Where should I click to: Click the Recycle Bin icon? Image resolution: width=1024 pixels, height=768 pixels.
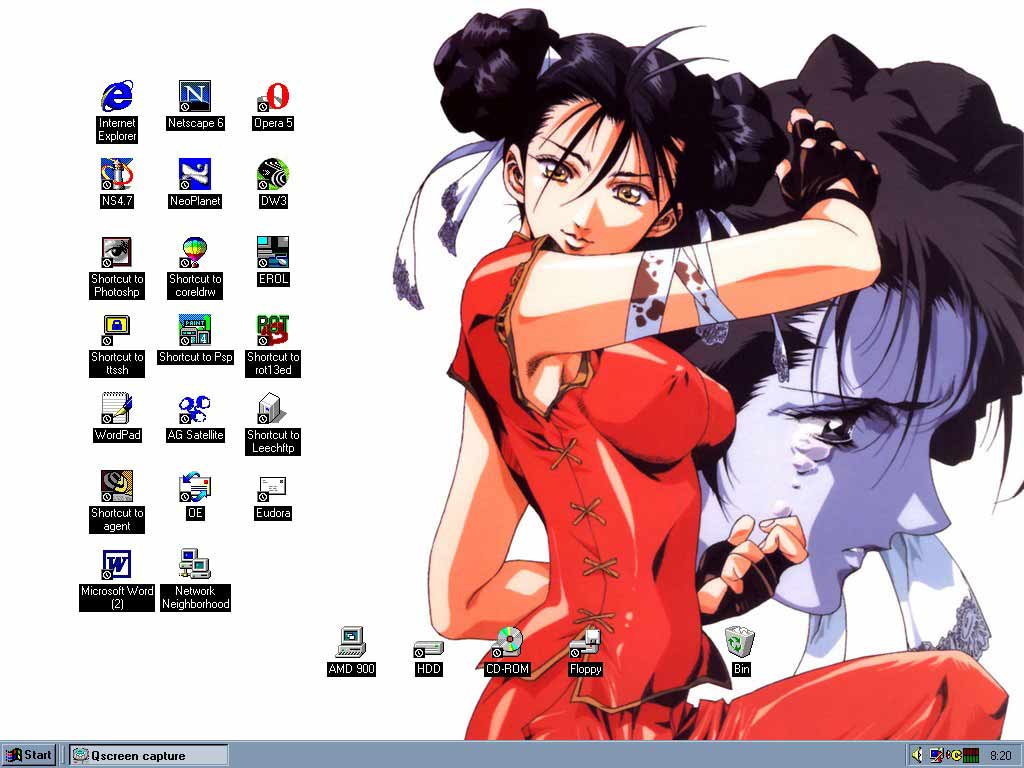(x=740, y=642)
